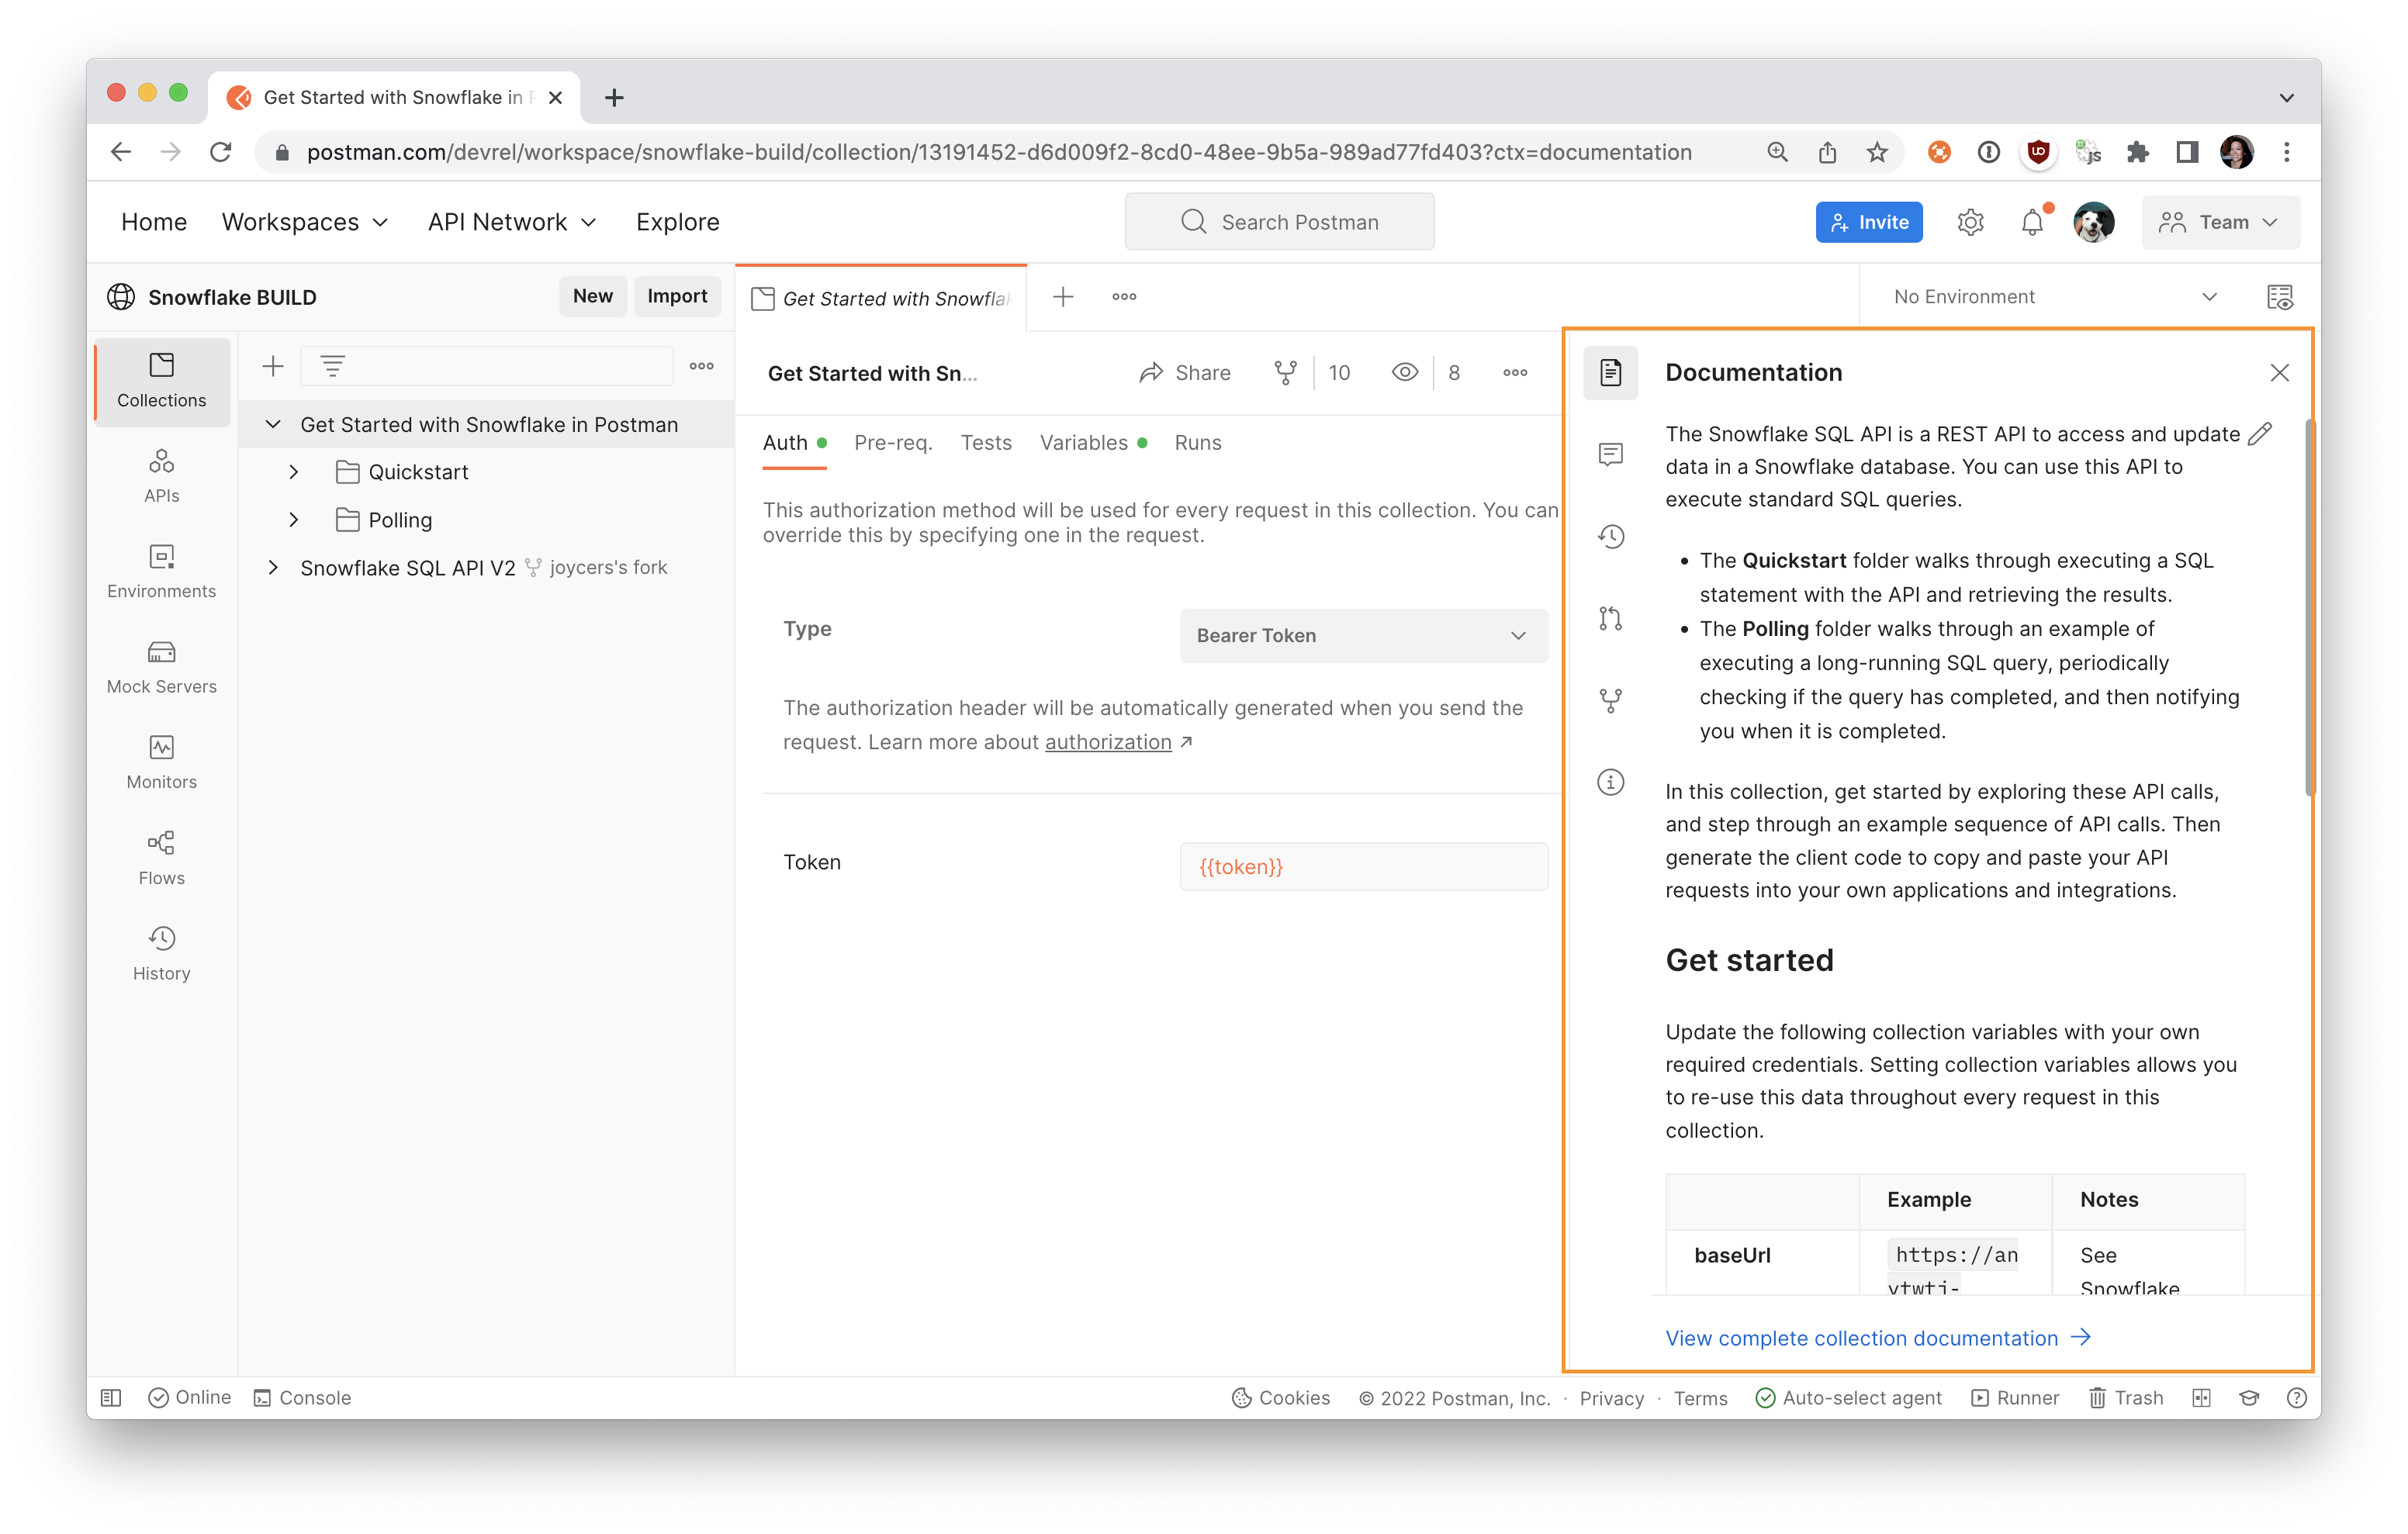
Task: Toggle the environment quick look icon
Action: (2279, 297)
